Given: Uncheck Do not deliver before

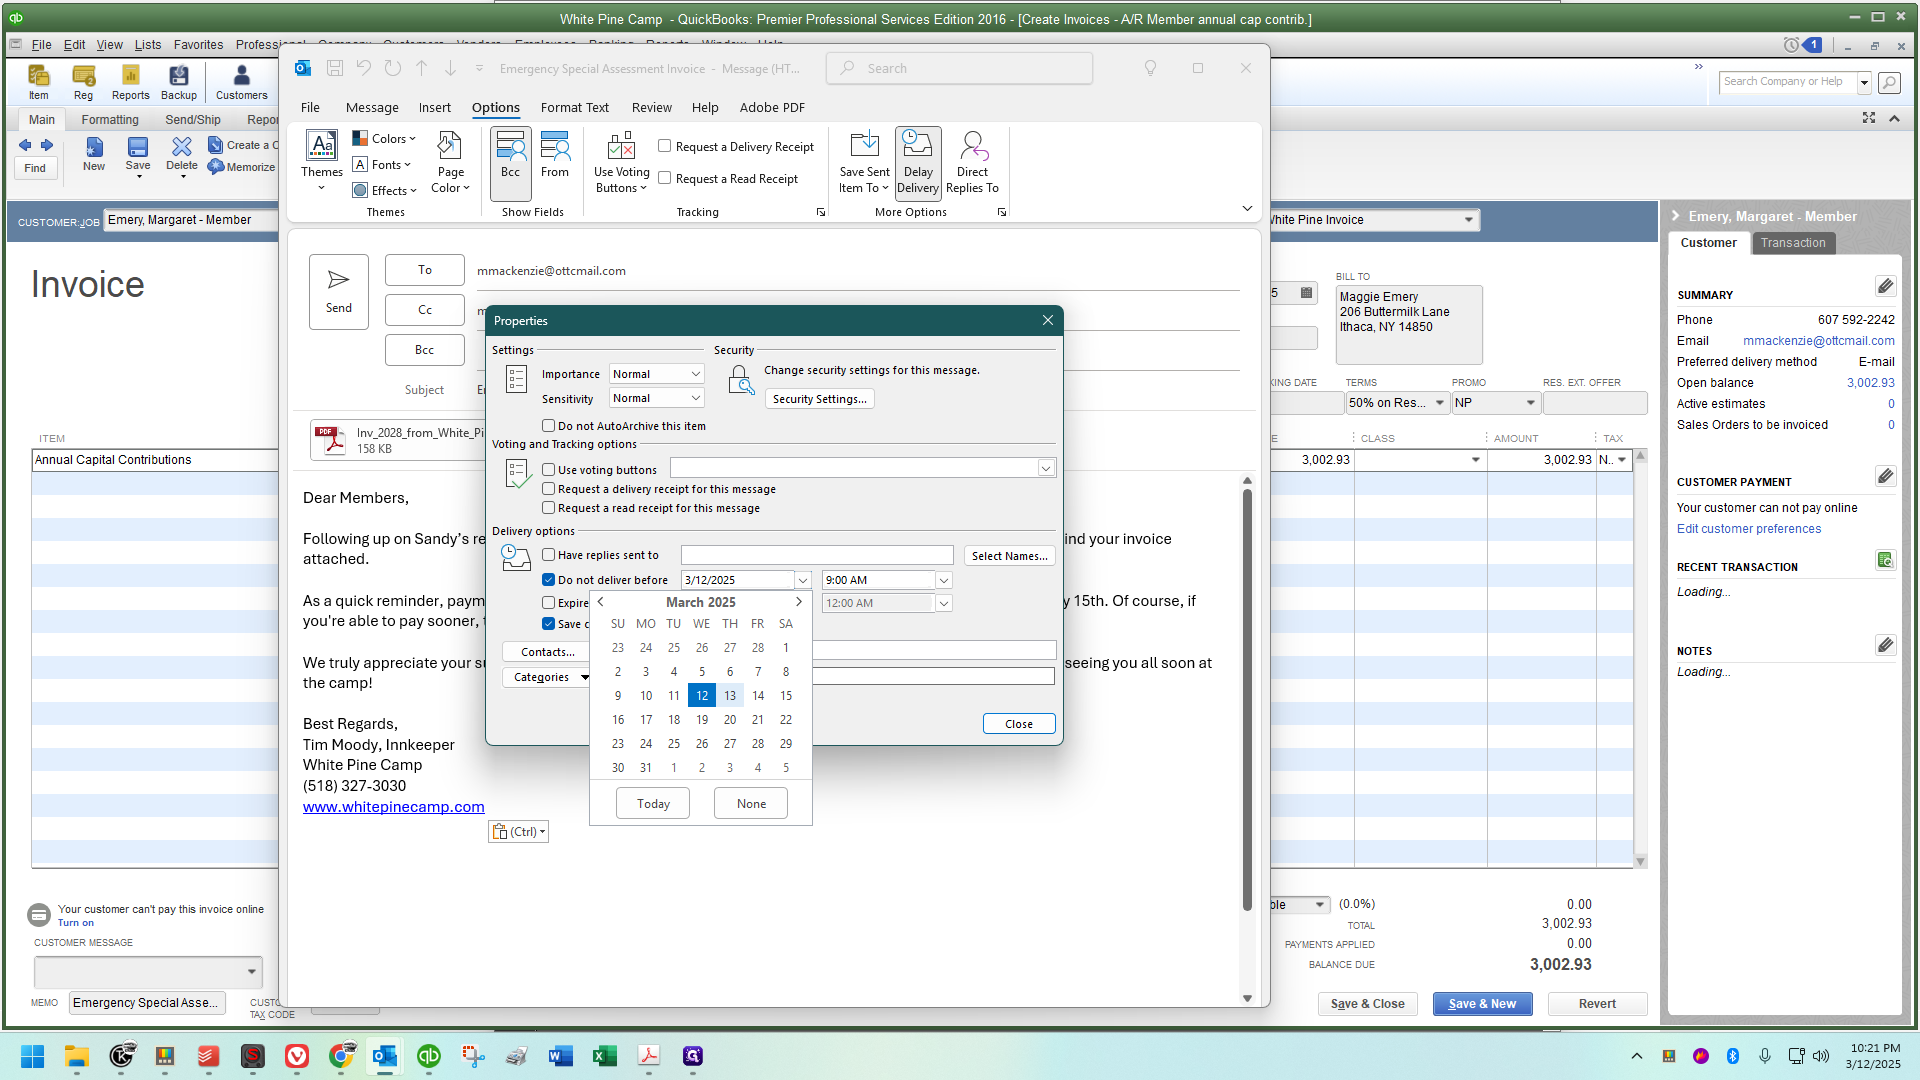Looking at the screenshot, I should (x=548, y=580).
